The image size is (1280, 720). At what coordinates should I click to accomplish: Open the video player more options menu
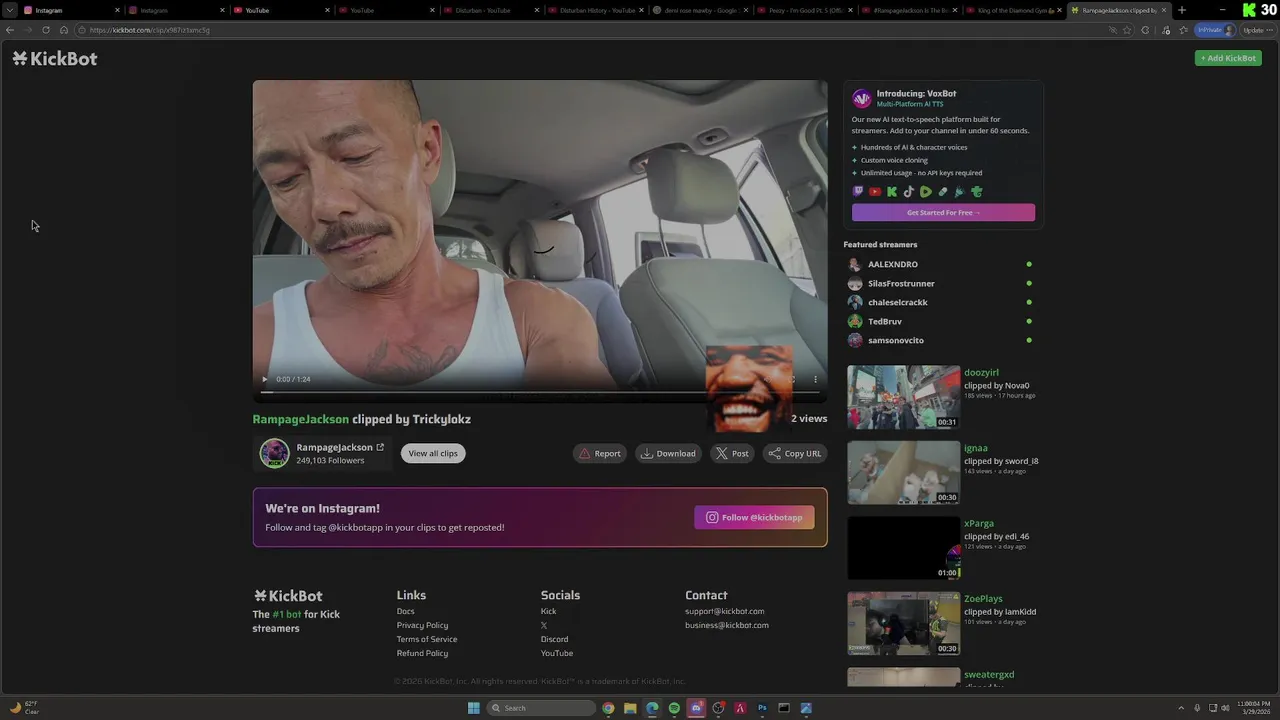click(815, 379)
